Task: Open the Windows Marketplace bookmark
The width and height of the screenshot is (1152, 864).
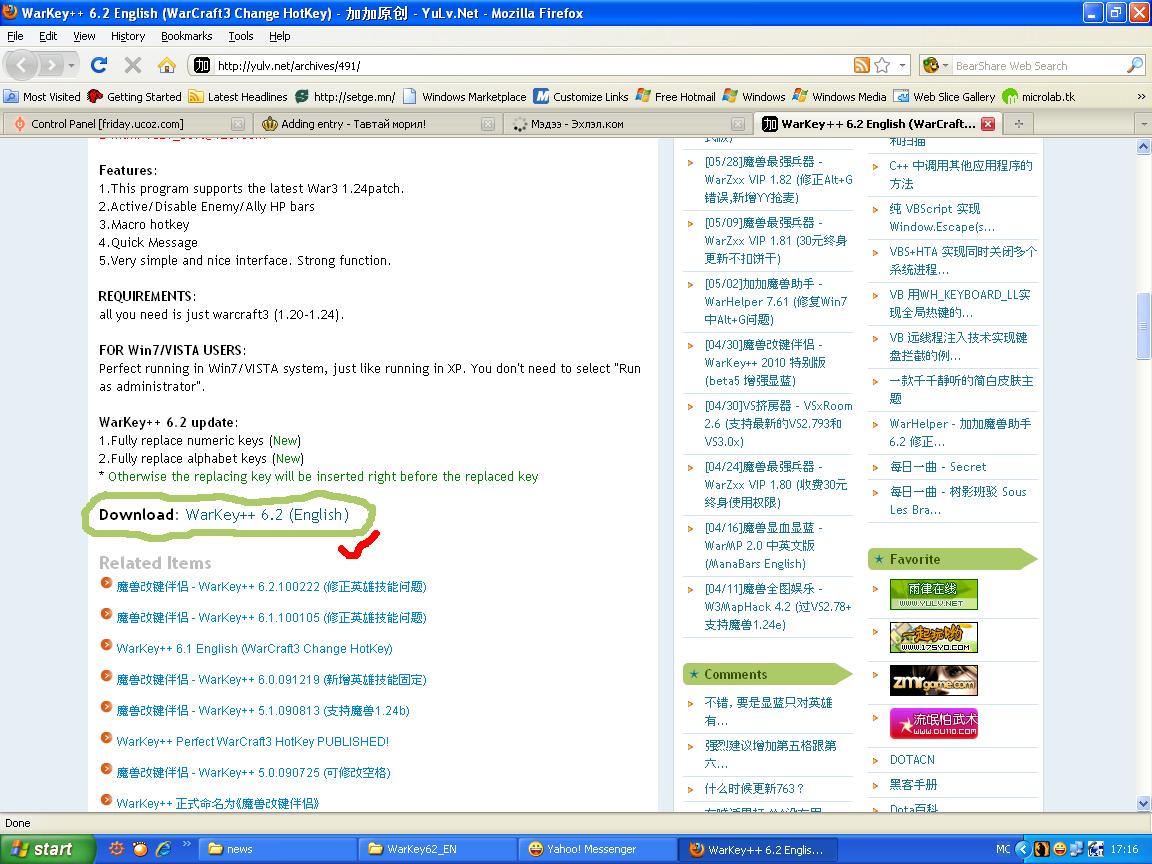Action: pos(464,96)
